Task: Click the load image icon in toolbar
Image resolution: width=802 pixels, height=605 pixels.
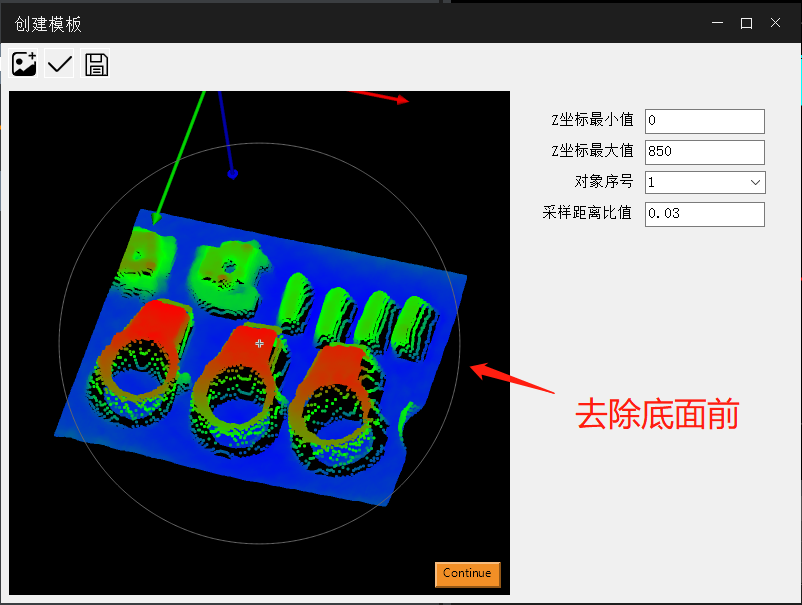Action: 24,64
